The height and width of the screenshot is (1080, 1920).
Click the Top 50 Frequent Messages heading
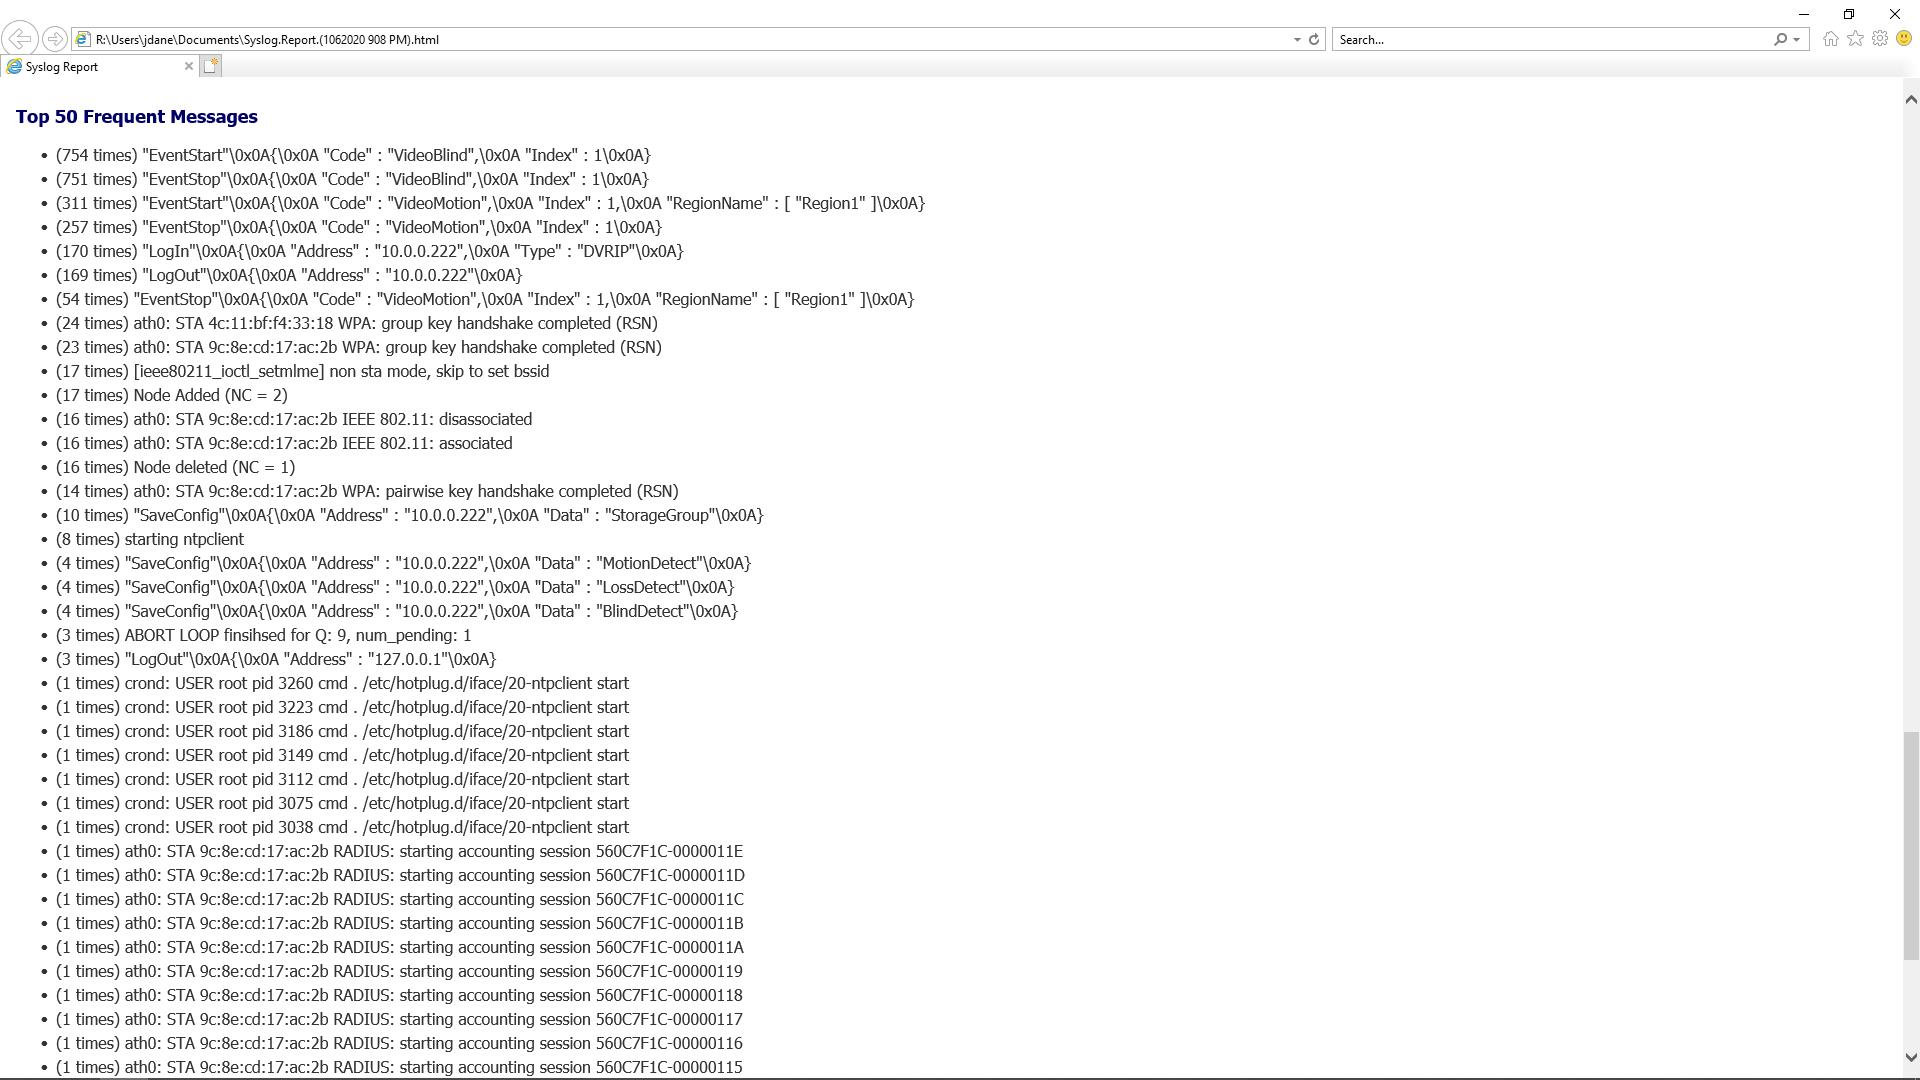pyautogui.click(x=137, y=117)
